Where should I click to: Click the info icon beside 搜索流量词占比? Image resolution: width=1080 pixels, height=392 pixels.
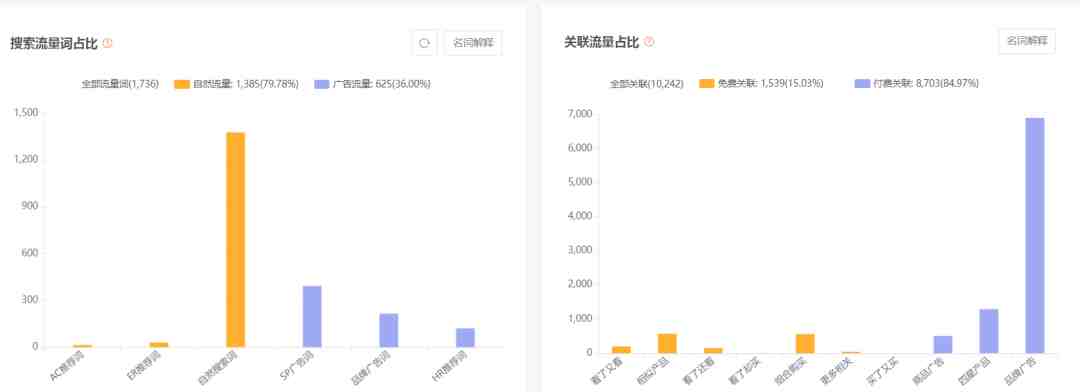click(107, 43)
